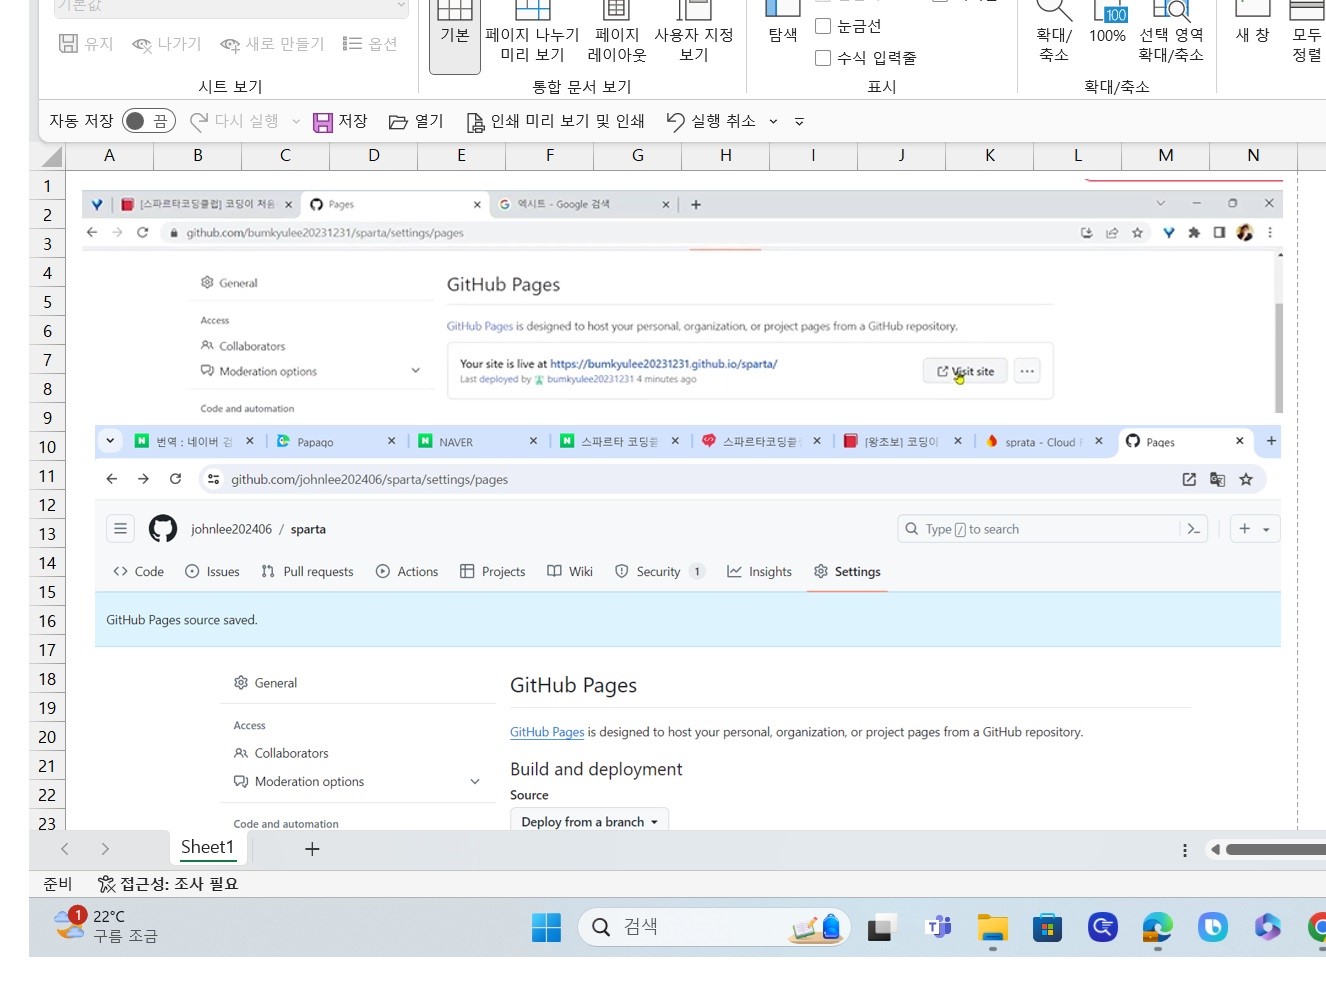This screenshot has width=1326, height=997.
Task: Open File Explorer from the taskbar
Action: (x=993, y=928)
